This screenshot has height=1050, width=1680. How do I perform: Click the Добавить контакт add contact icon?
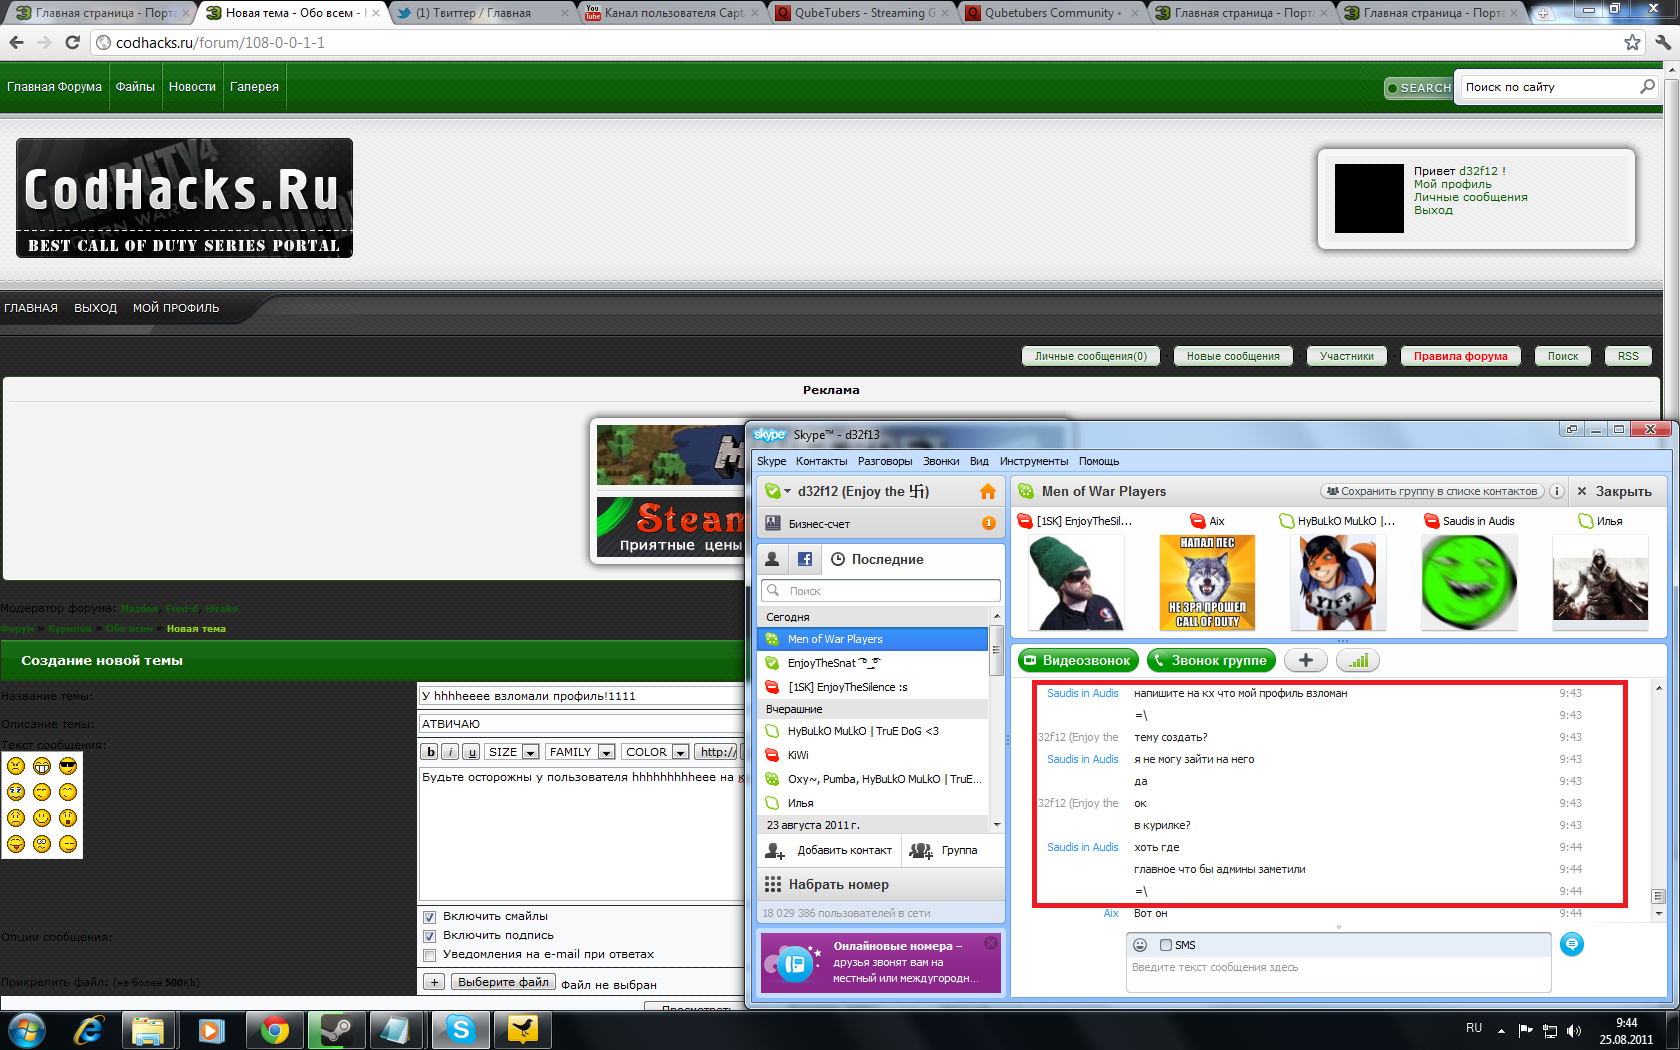tap(775, 851)
